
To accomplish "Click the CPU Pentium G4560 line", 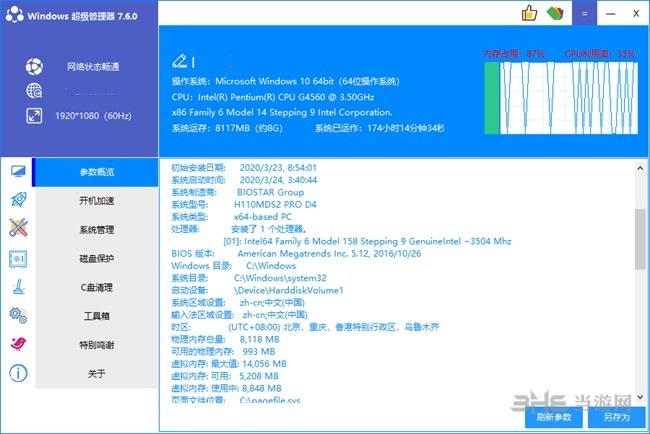I will pyautogui.click(x=273, y=97).
